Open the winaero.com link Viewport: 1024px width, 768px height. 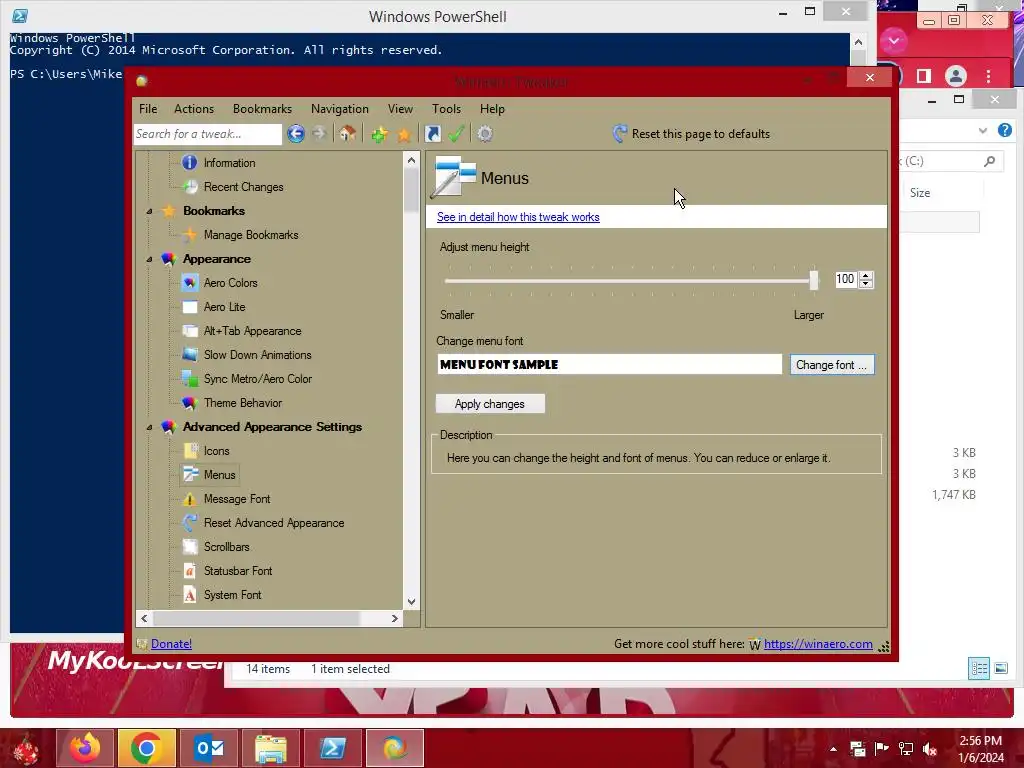tap(818, 644)
